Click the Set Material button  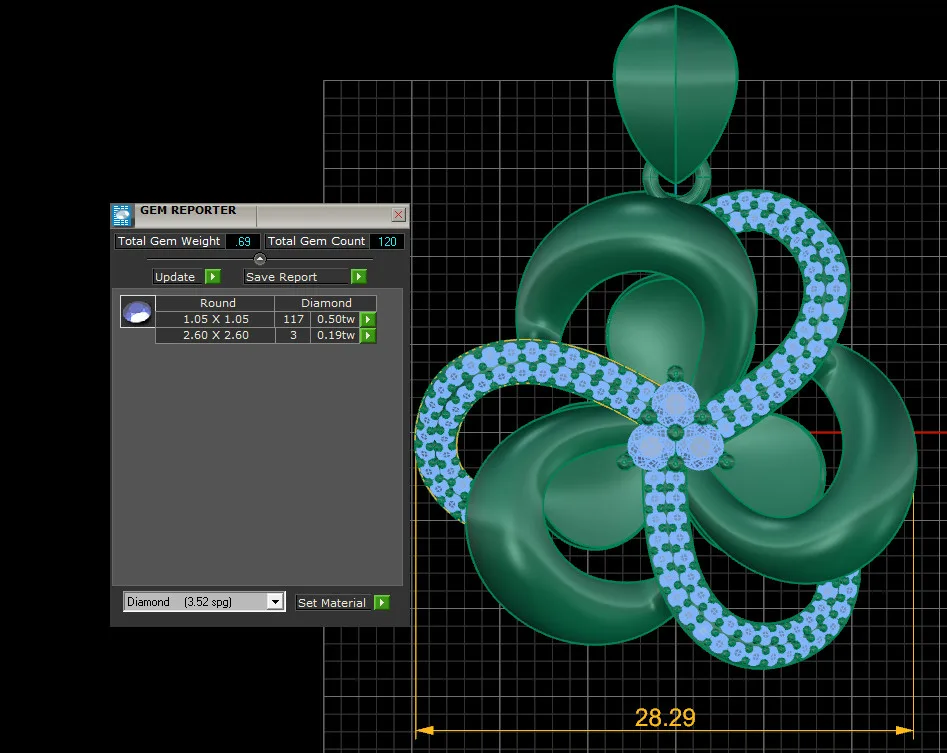(x=334, y=603)
